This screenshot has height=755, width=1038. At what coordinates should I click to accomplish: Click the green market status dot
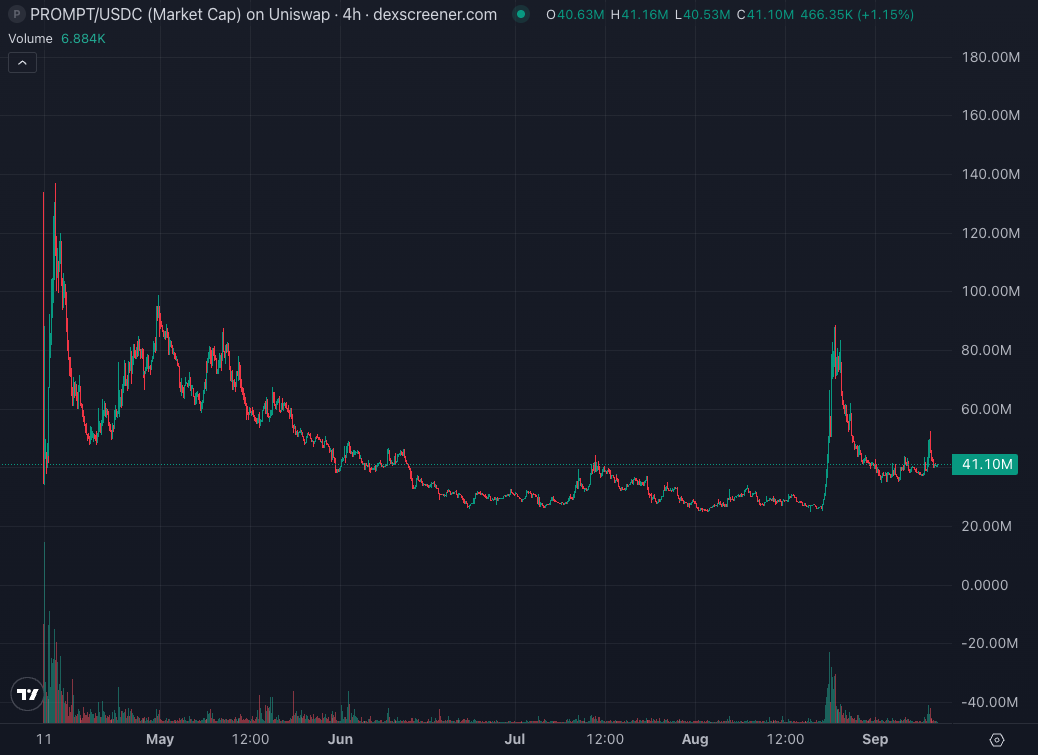click(521, 14)
